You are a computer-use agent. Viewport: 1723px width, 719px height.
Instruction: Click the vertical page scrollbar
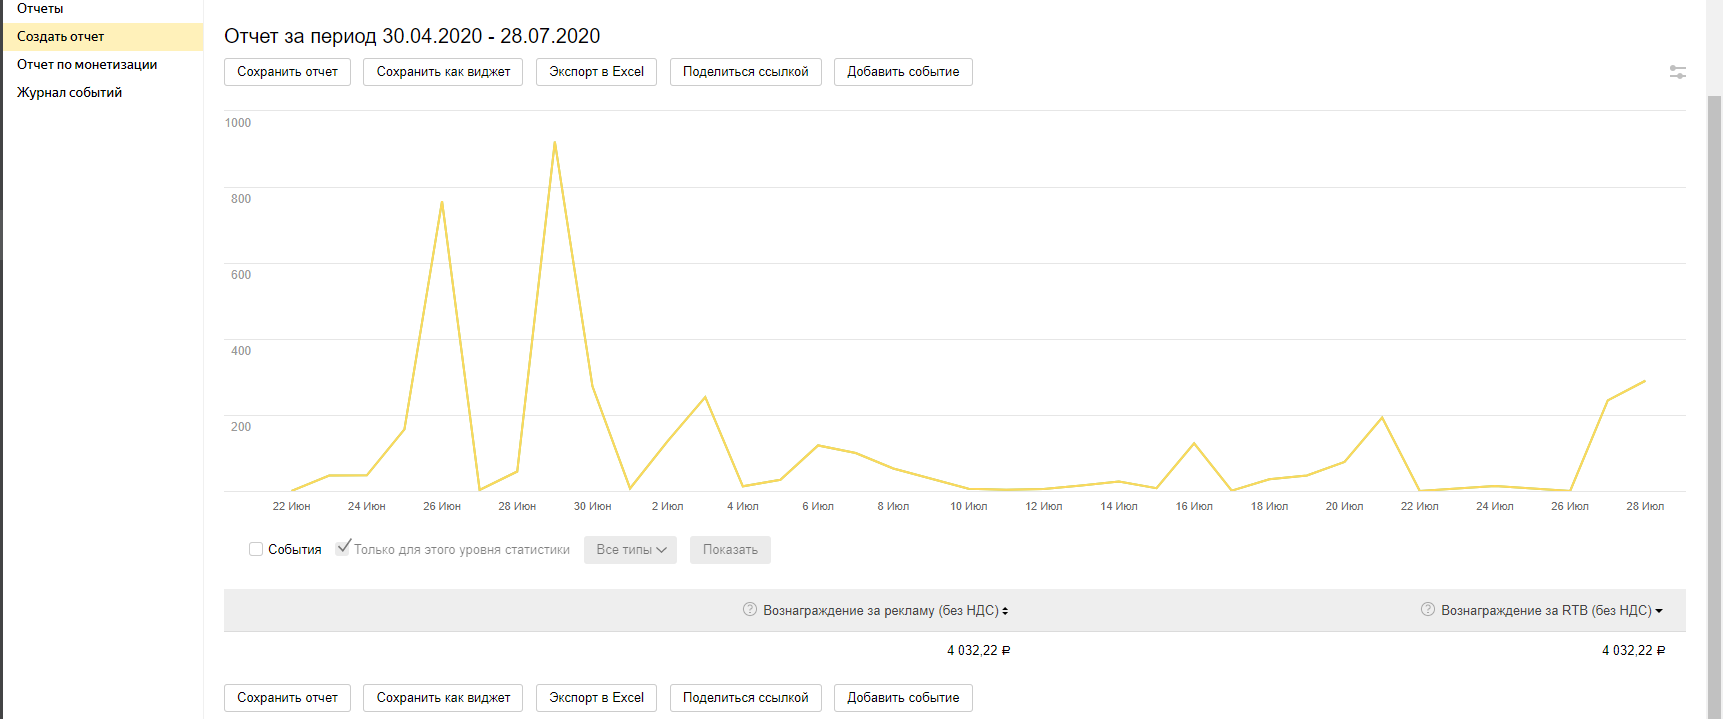click(x=1714, y=400)
